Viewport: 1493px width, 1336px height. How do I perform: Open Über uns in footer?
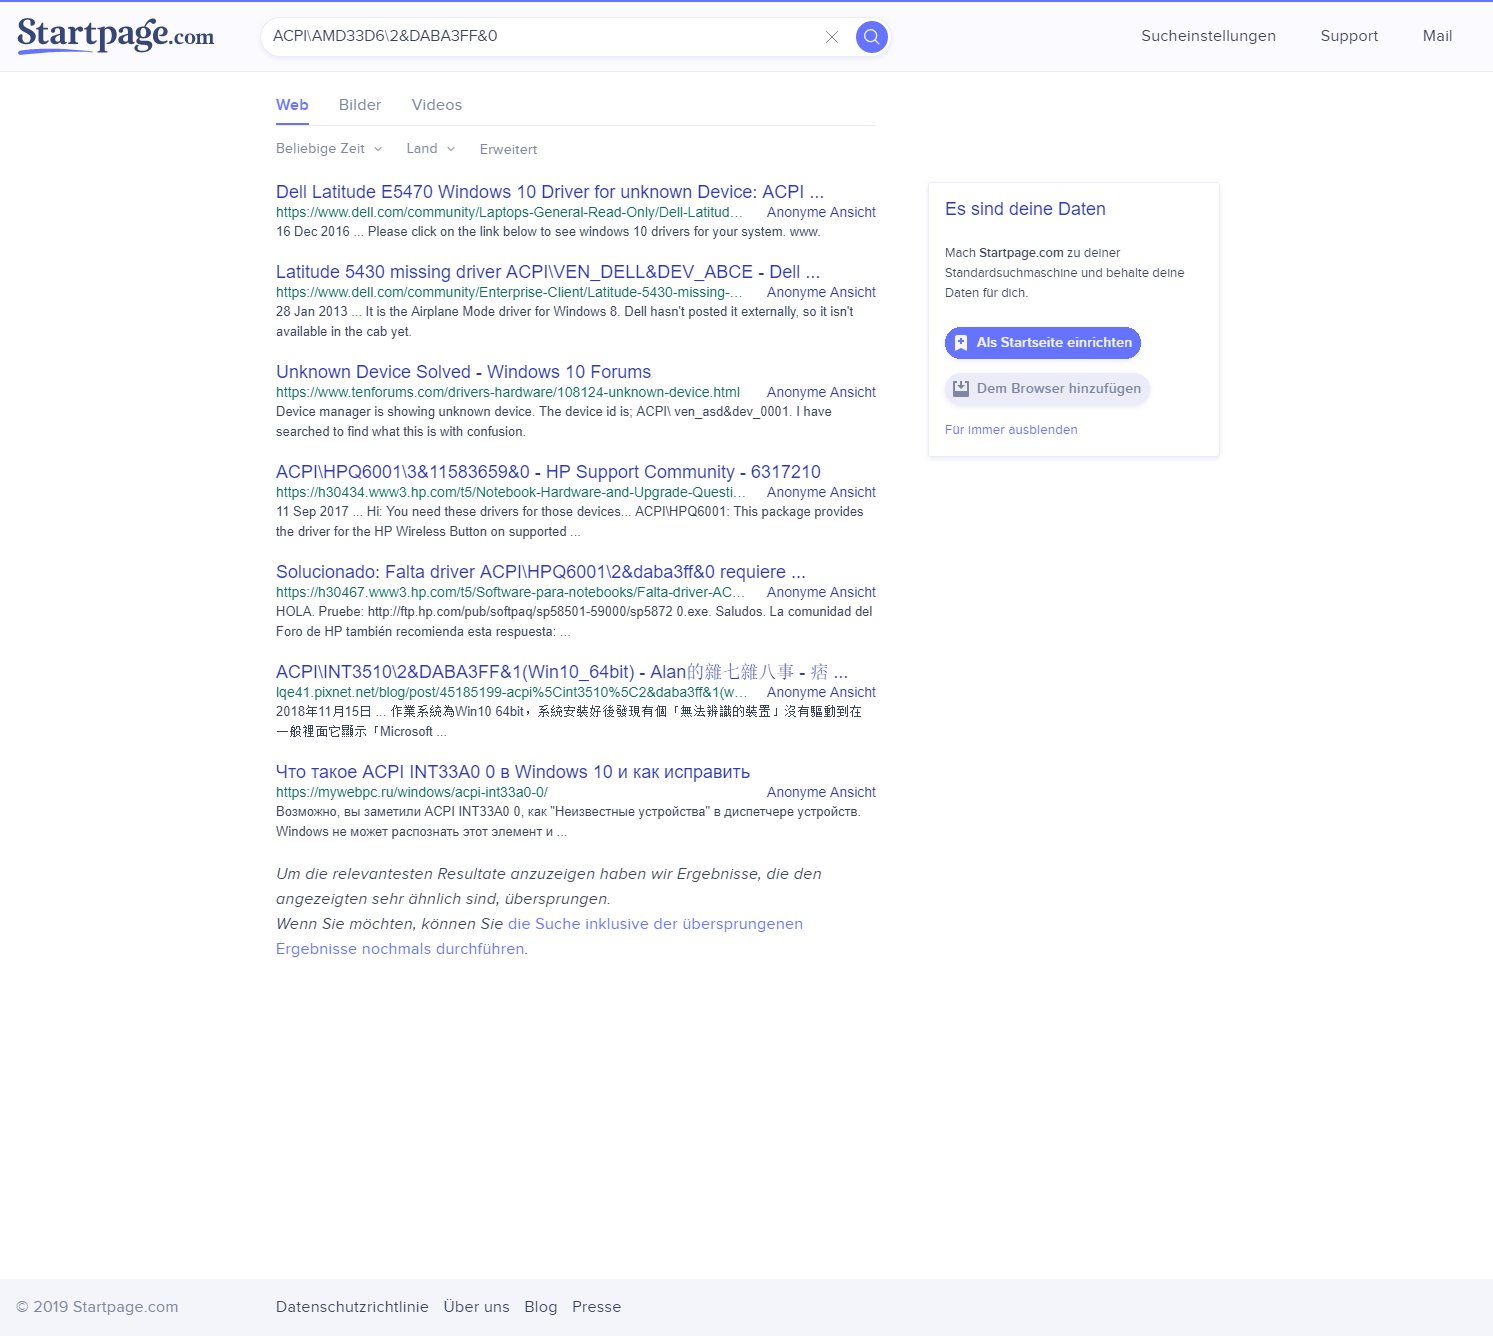click(476, 1307)
